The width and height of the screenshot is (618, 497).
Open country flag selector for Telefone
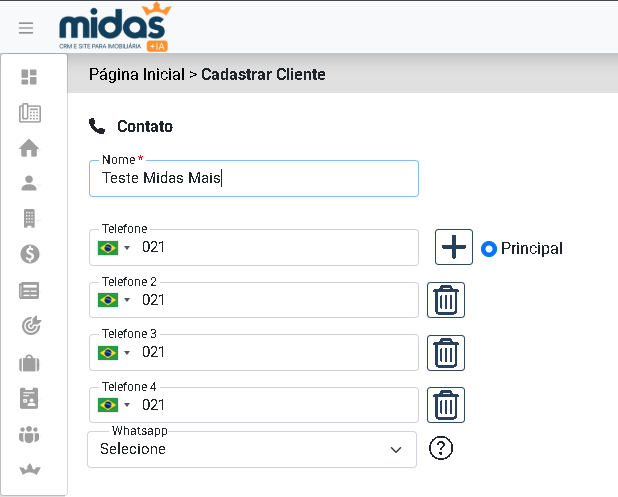[x=113, y=247]
